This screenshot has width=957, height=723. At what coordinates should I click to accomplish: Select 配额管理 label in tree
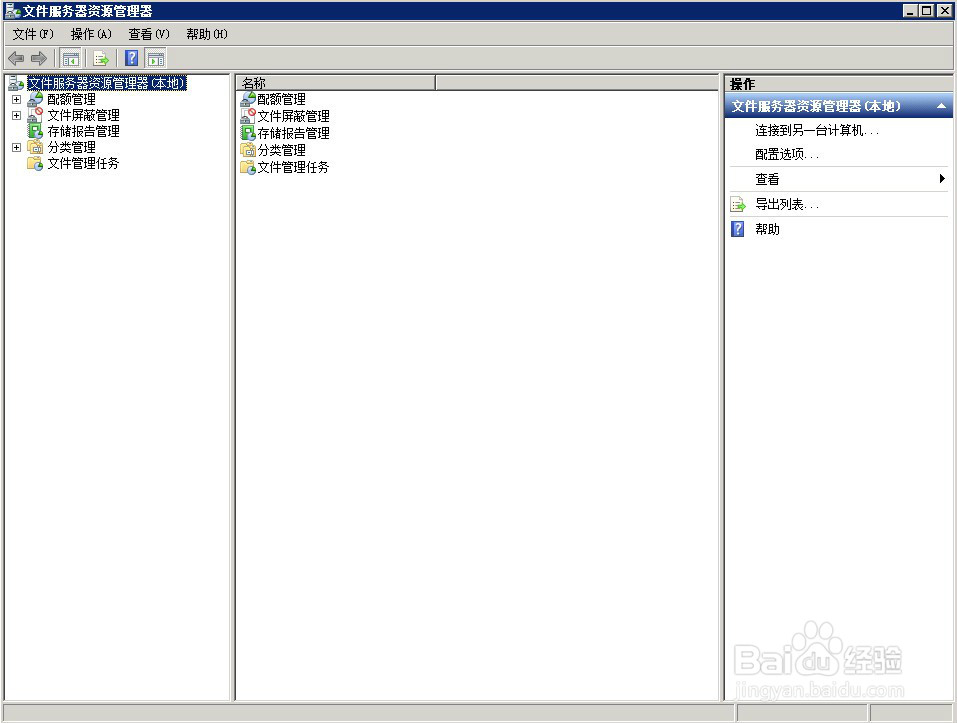(x=71, y=99)
